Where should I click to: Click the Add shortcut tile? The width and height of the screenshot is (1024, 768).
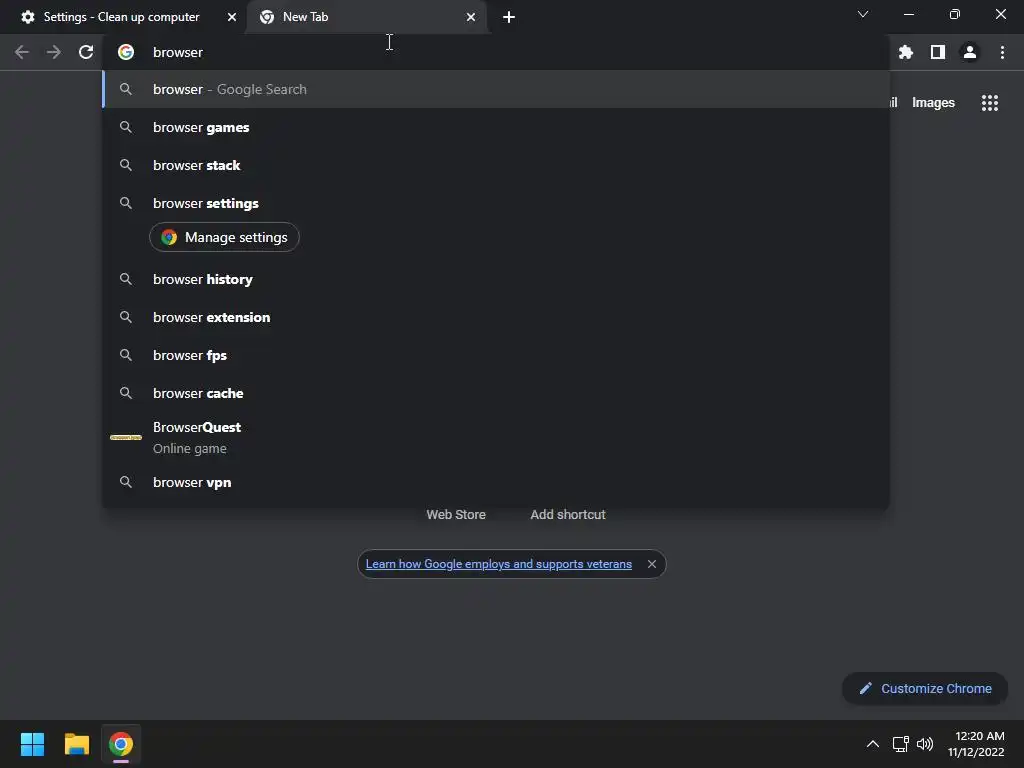point(568,515)
